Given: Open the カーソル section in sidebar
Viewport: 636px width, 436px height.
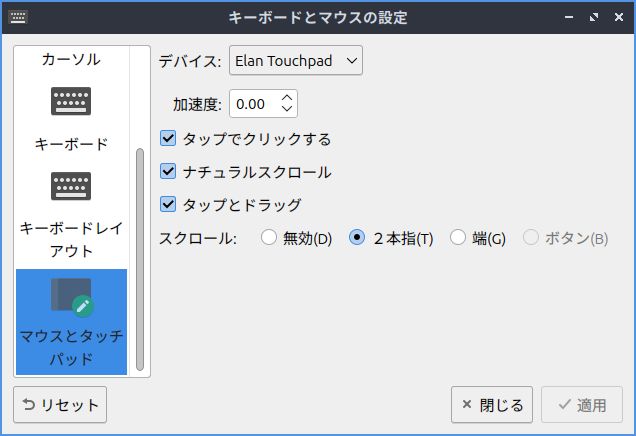Looking at the screenshot, I should [71, 60].
